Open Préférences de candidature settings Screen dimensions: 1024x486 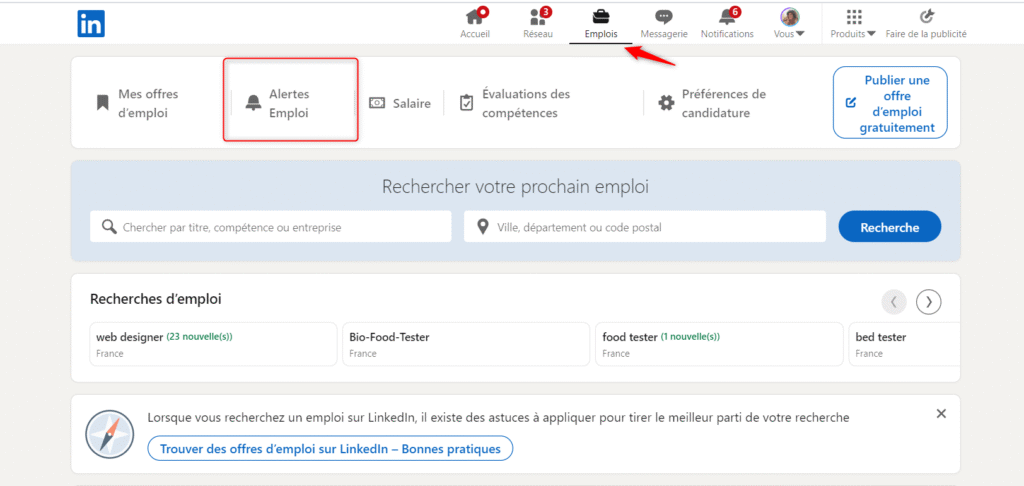pyautogui.click(x=712, y=103)
